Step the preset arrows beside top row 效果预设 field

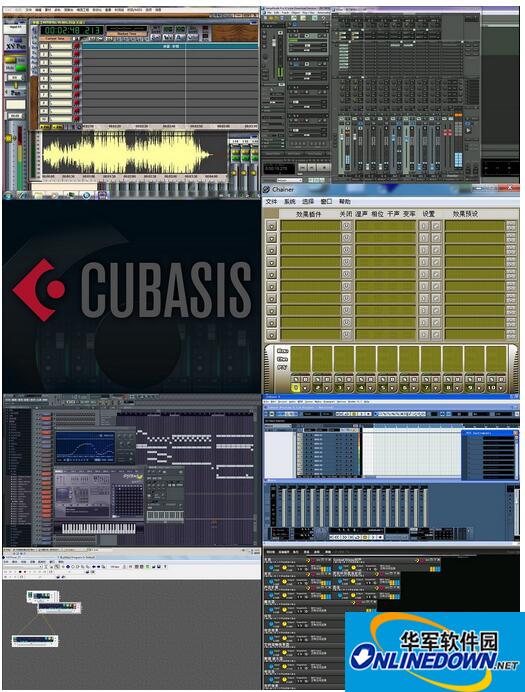[511, 226]
